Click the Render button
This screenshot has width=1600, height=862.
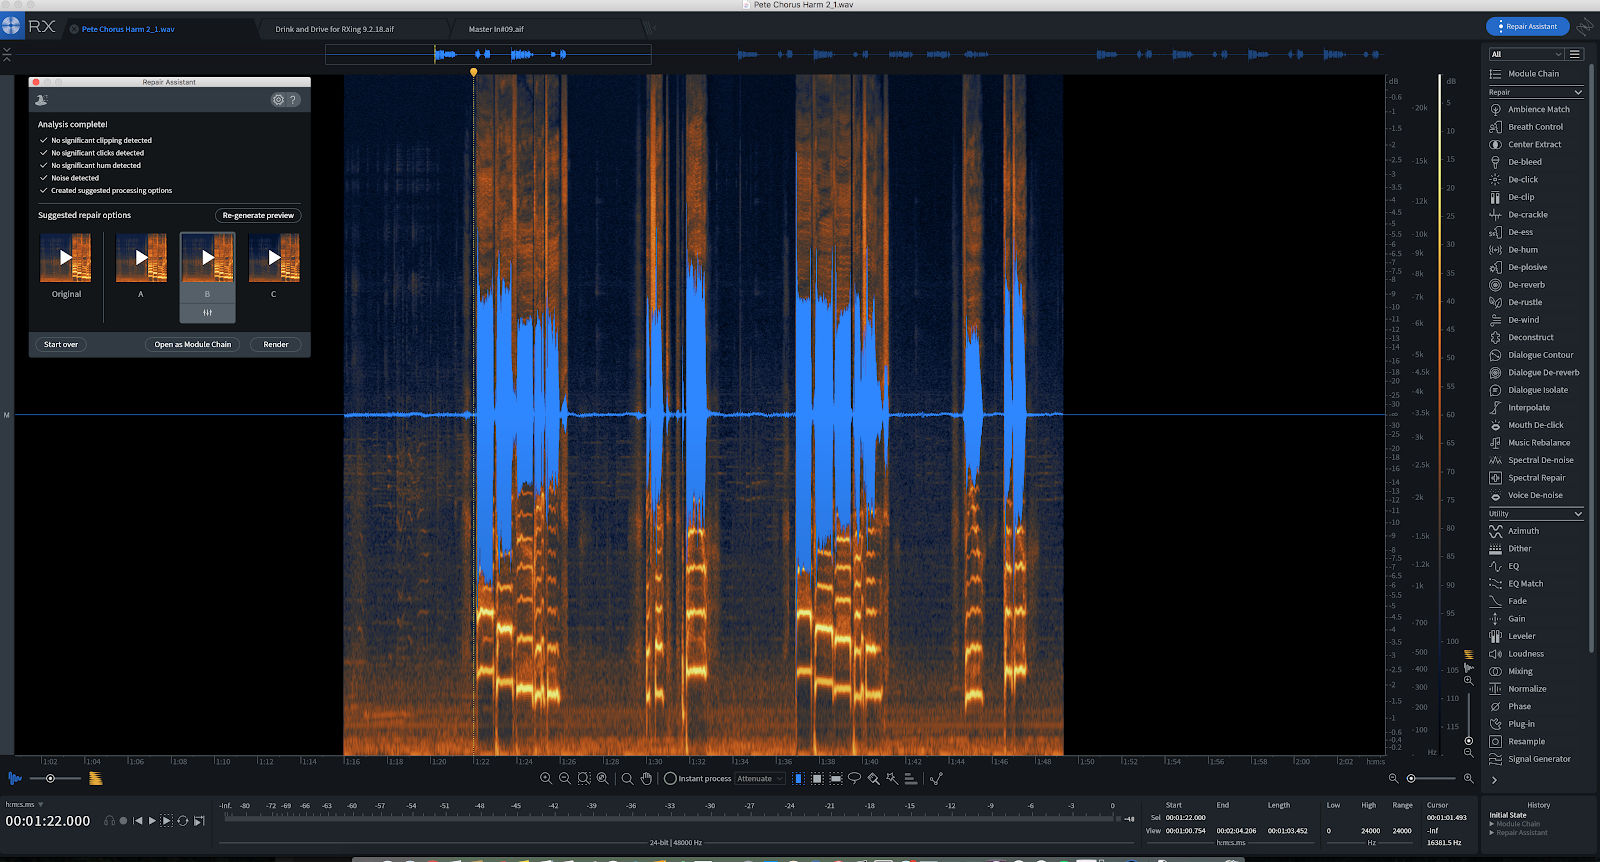pyautogui.click(x=276, y=344)
